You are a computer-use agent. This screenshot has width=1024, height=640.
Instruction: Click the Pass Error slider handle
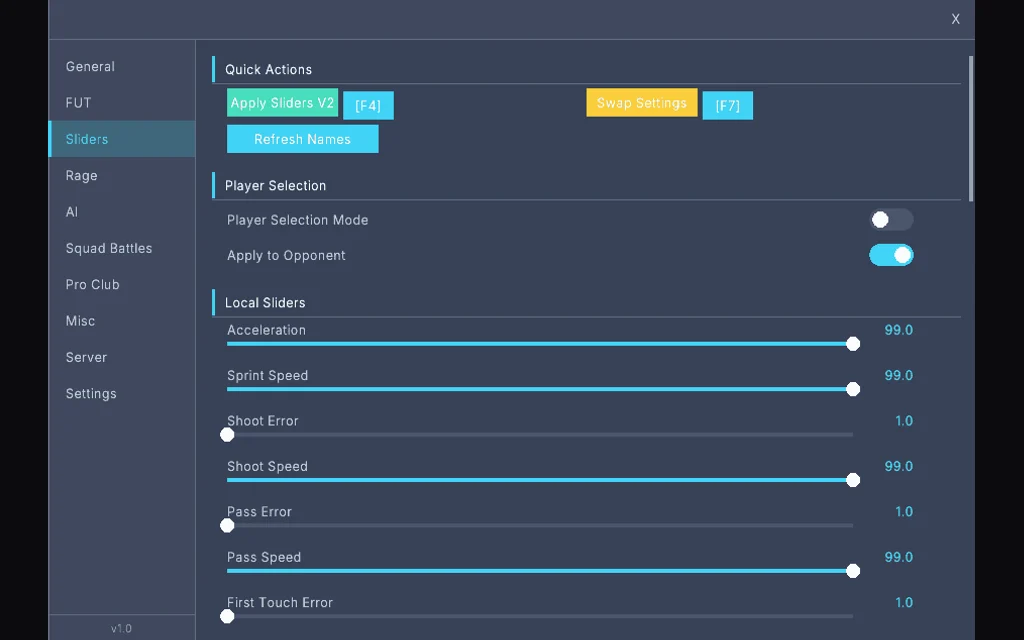coord(227,526)
